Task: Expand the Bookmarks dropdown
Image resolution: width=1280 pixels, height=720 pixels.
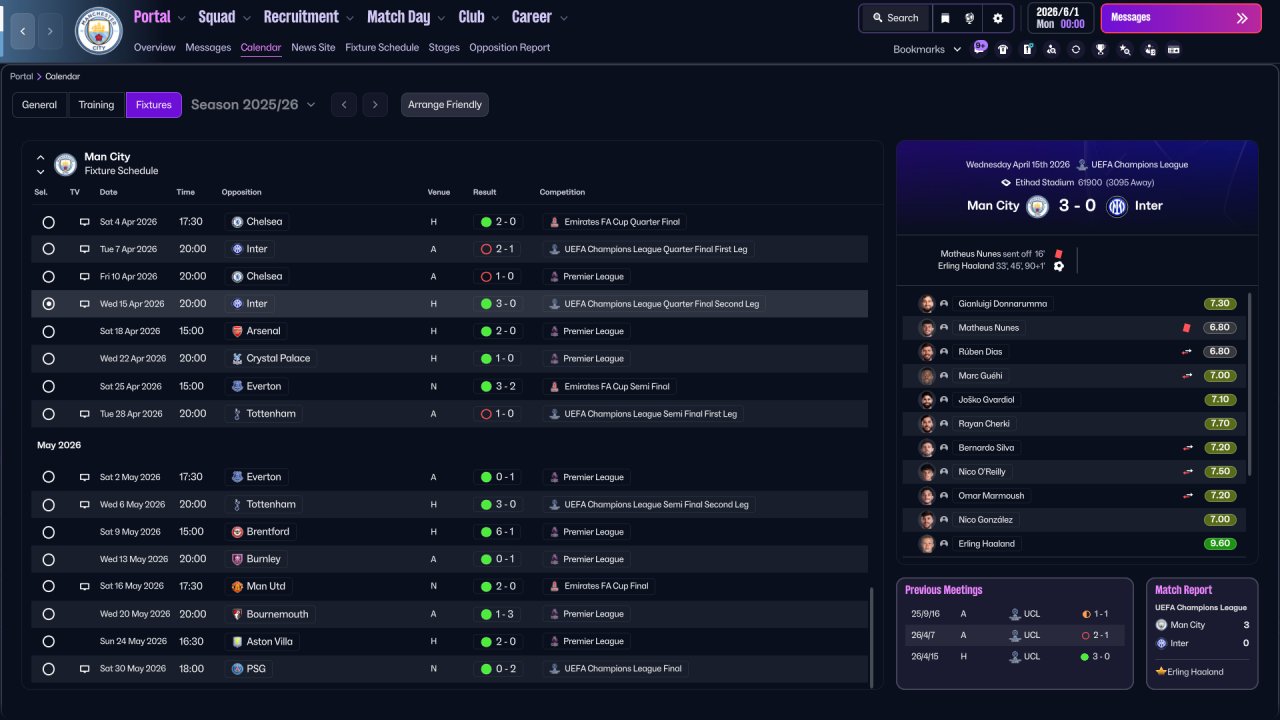Action: [927, 49]
